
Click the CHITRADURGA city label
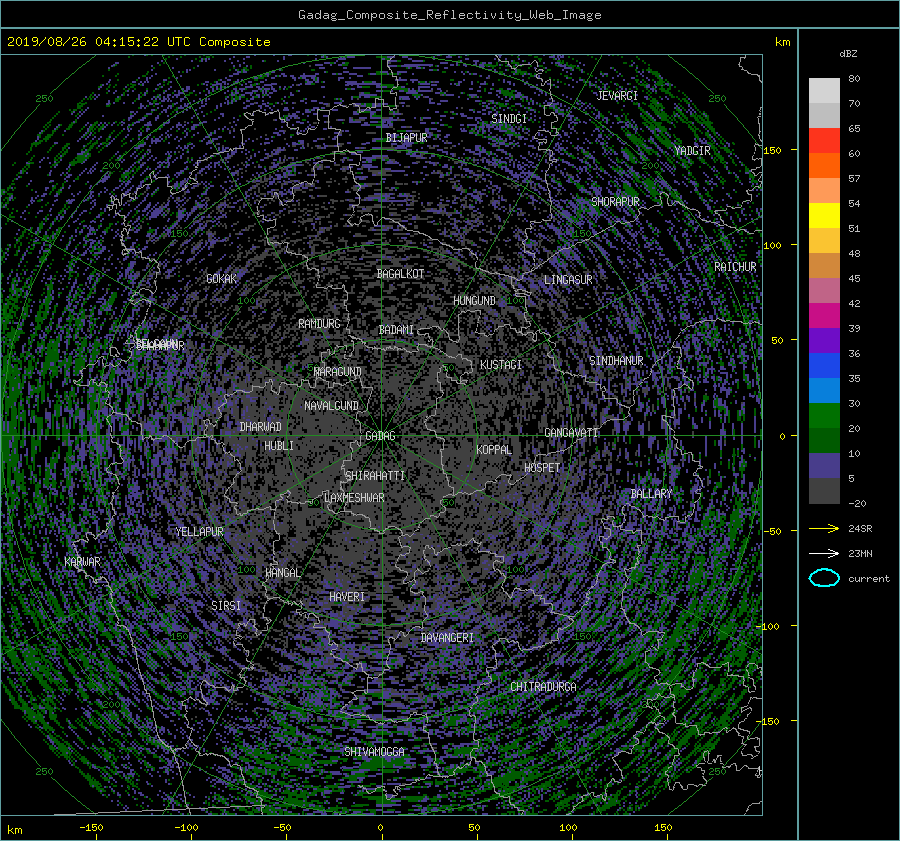pyautogui.click(x=544, y=687)
